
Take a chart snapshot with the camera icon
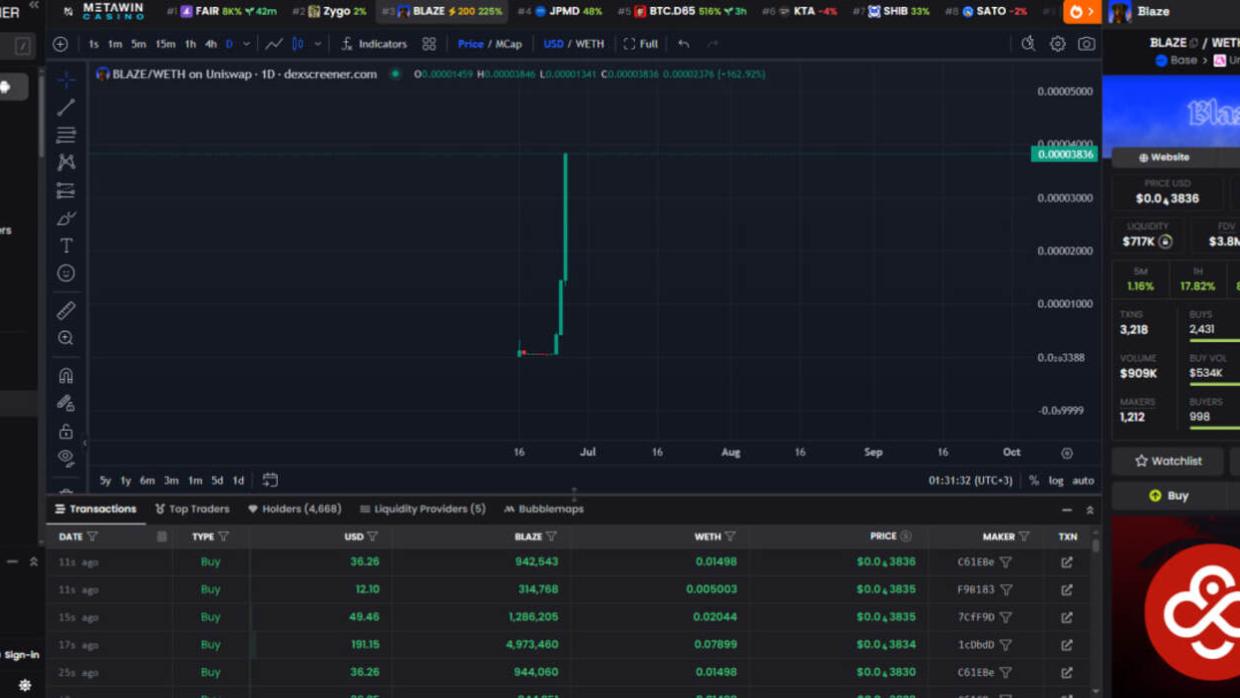point(1086,44)
